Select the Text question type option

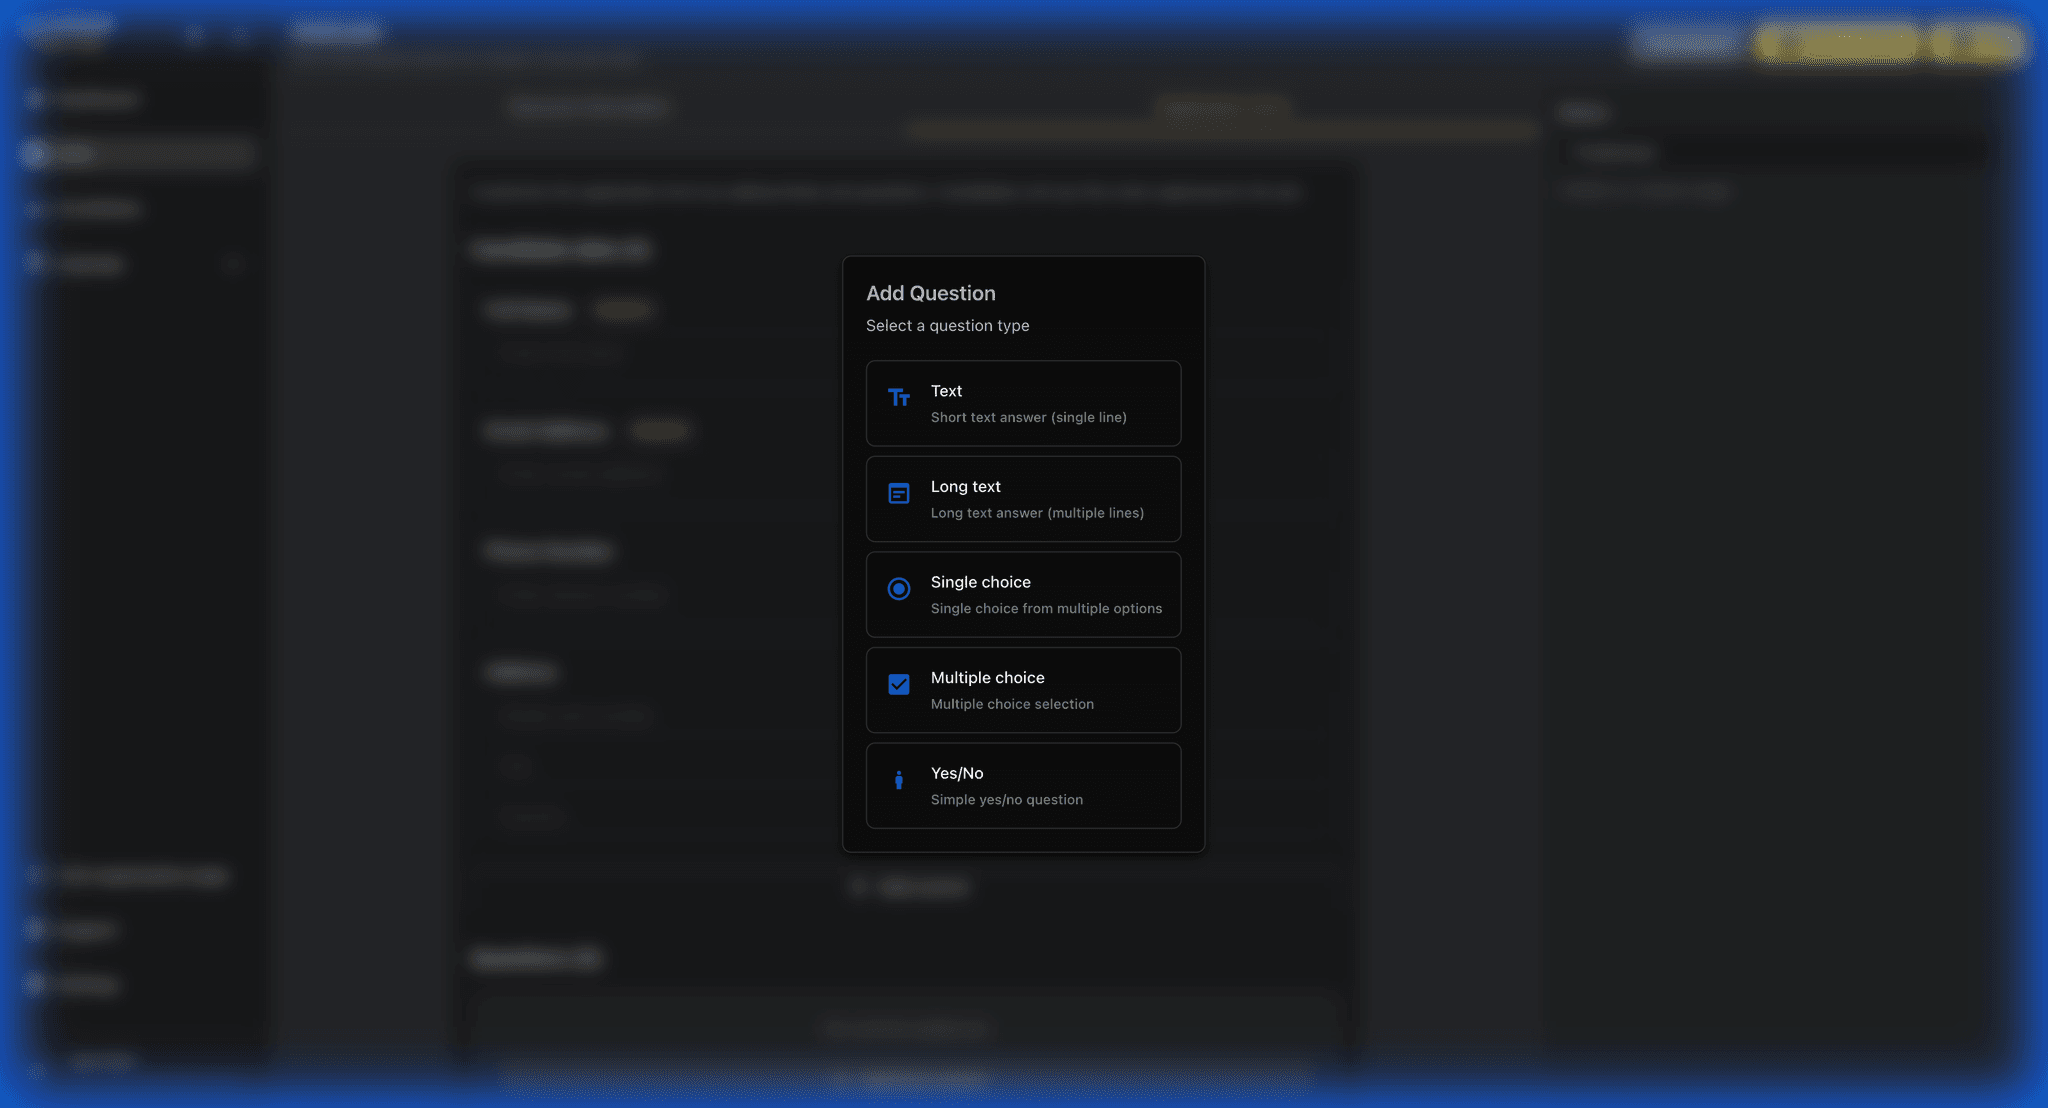point(1023,403)
